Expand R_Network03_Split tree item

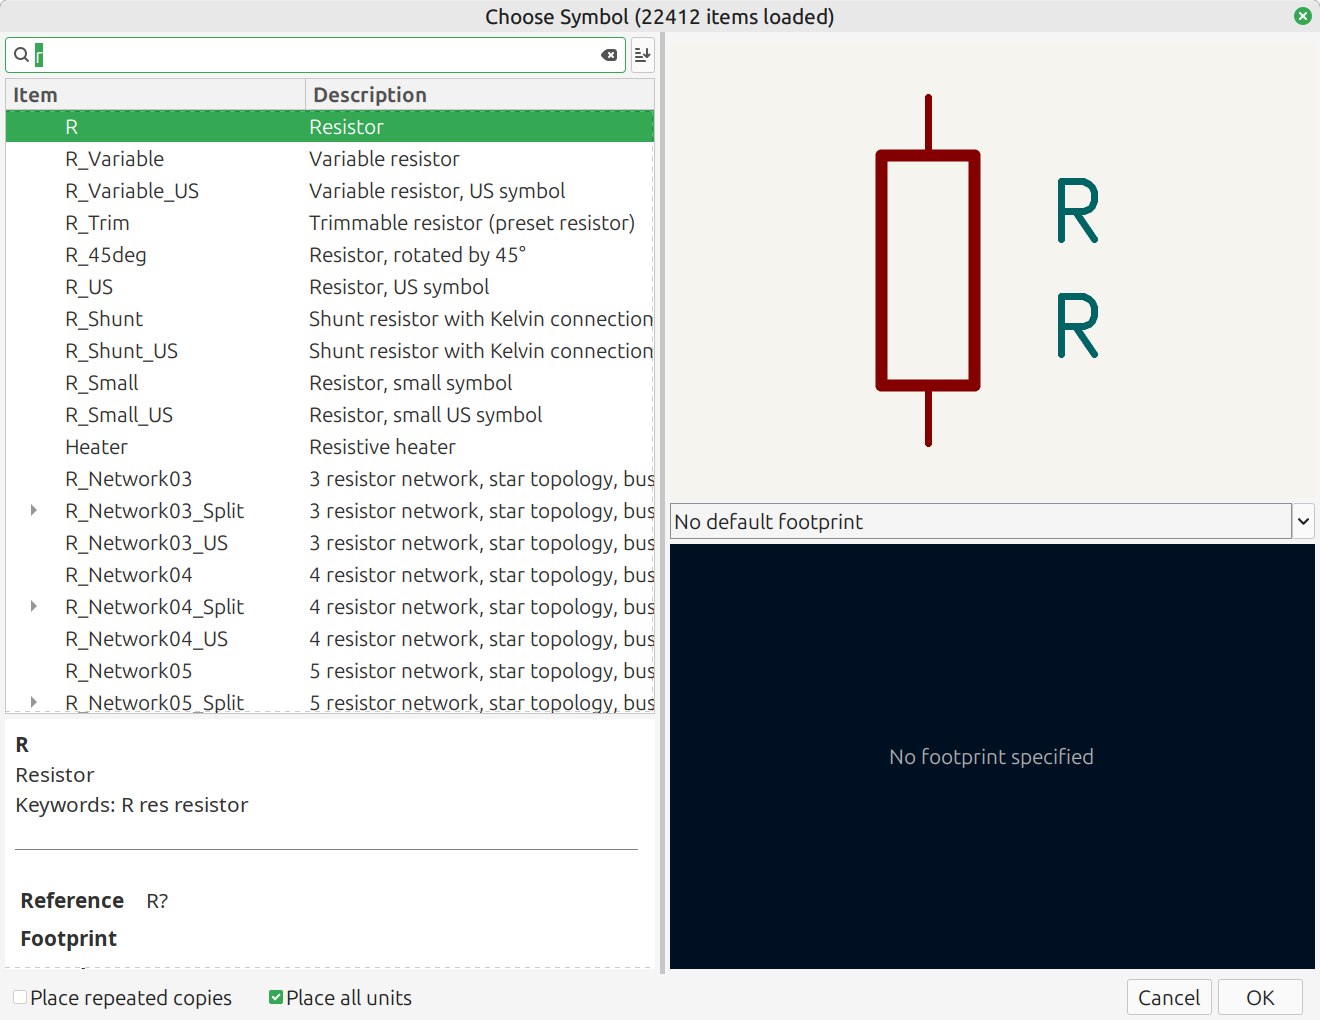[34, 511]
